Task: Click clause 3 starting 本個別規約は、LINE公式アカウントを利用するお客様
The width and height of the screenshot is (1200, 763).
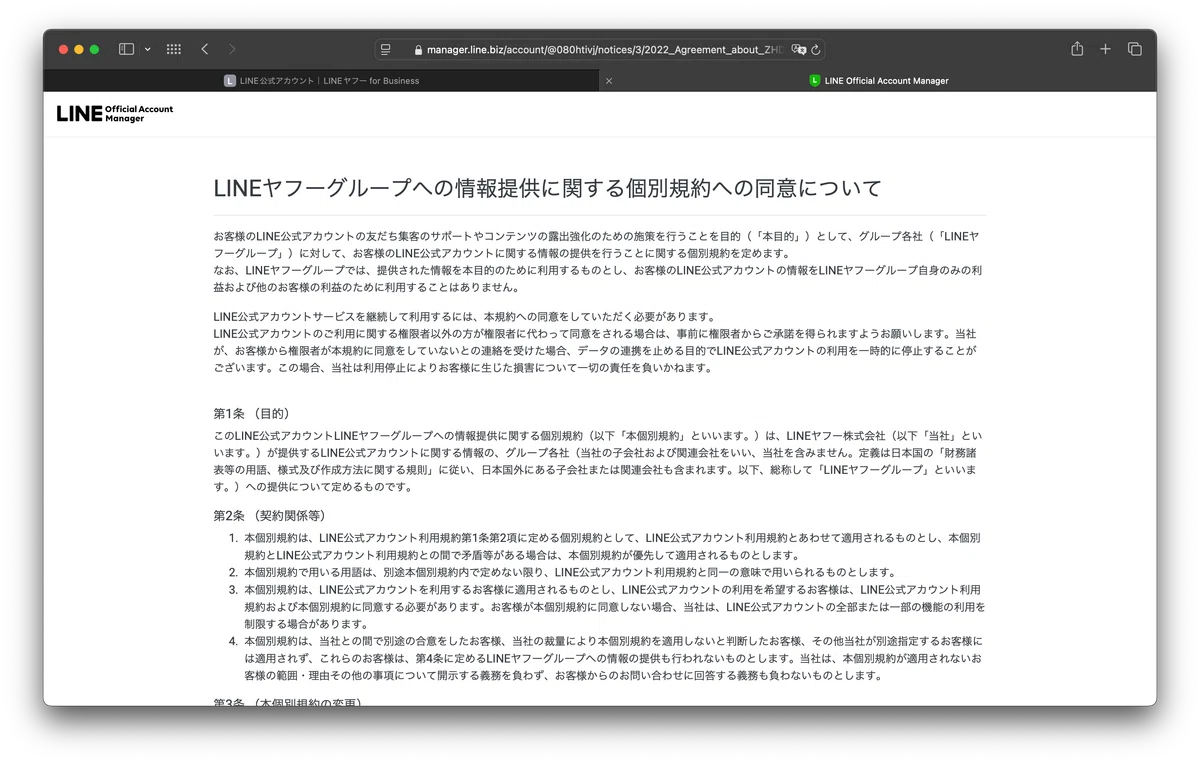Action: pyautogui.click(x=614, y=606)
